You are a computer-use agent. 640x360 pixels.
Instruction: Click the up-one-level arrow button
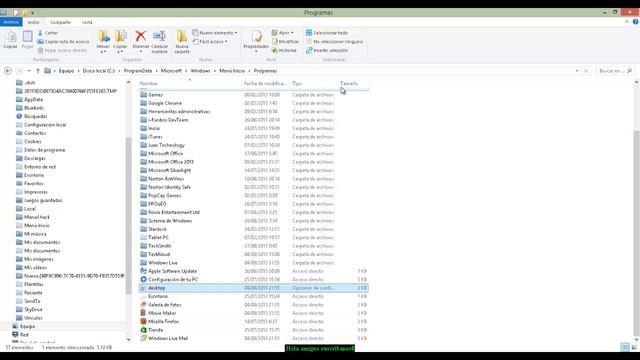(x=38, y=71)
